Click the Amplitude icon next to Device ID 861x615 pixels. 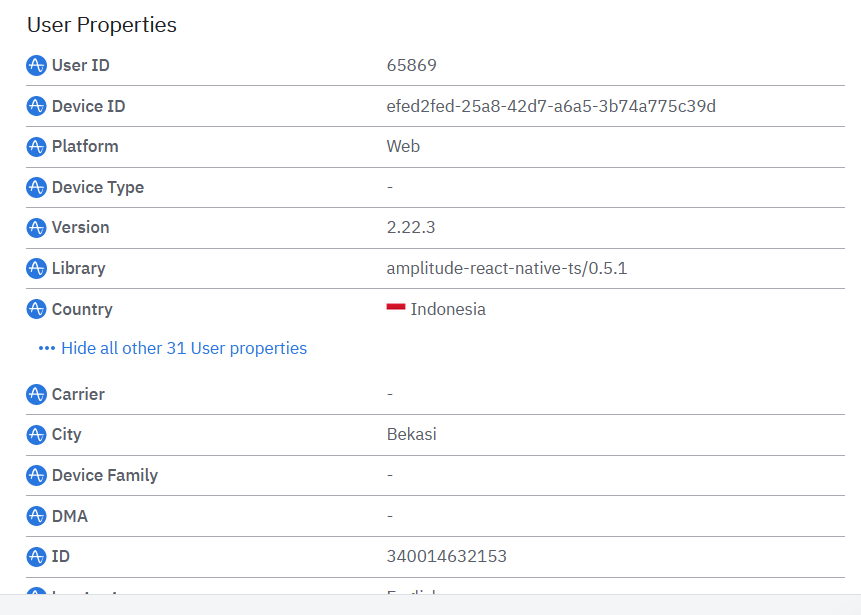pyautogui.click(x=36, y=106)
